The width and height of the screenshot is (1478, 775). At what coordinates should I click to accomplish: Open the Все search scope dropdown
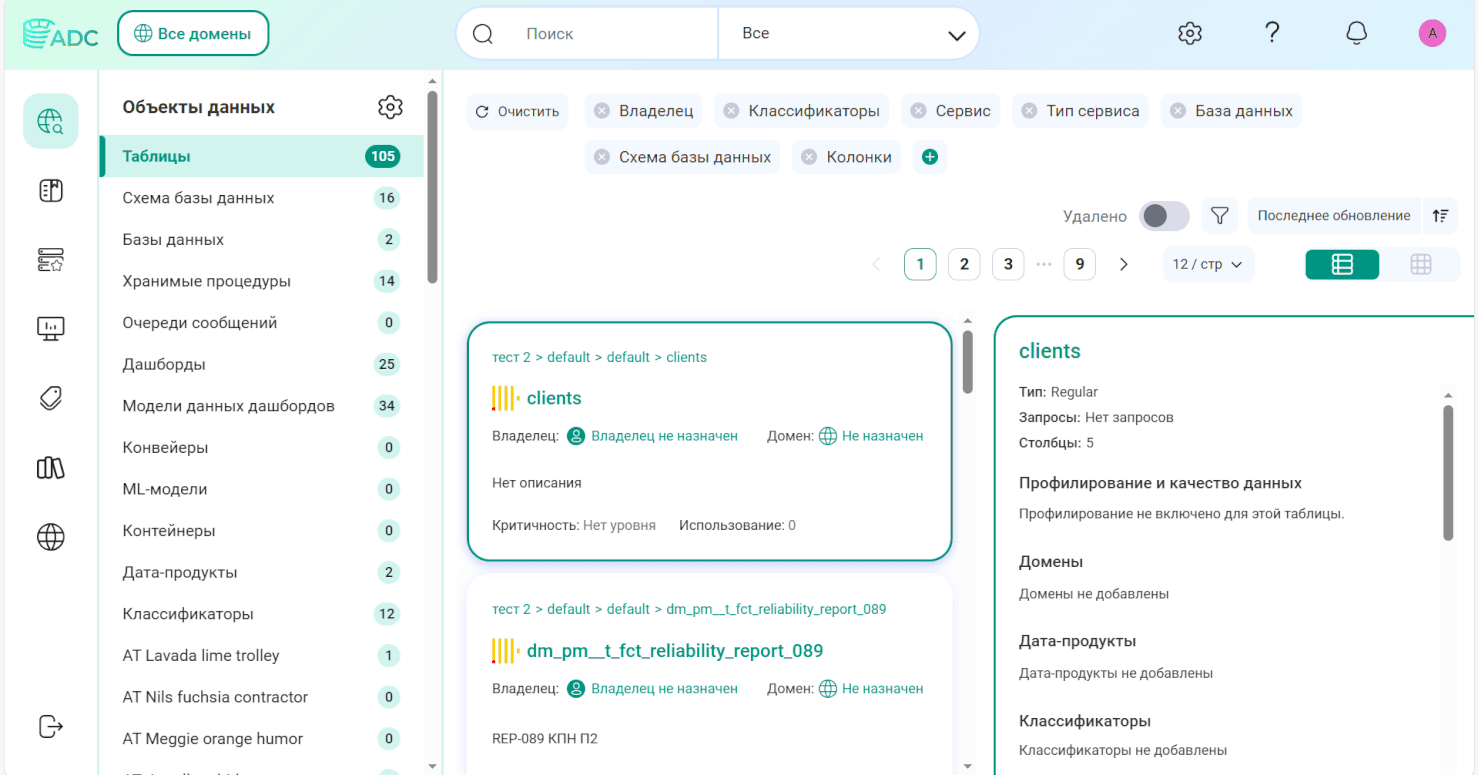pyautogui.click(x=849, y=34)
